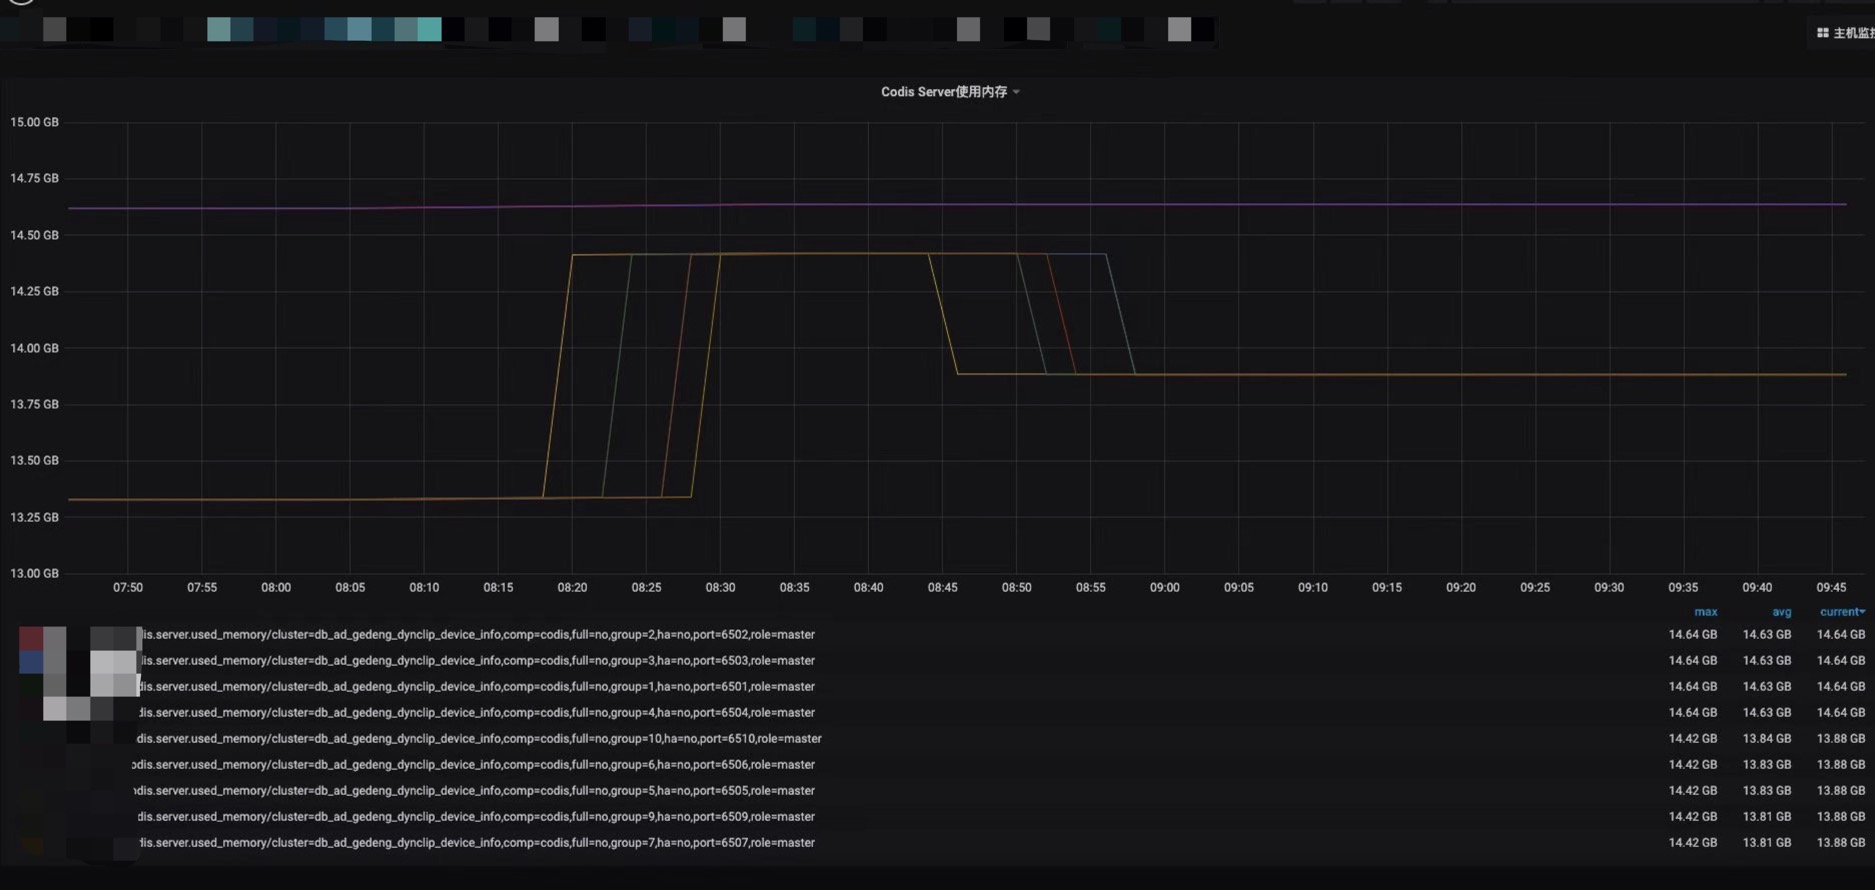Toggle series group=1 port=6501 in legend
The height and width of the screenshot is (890, 1875).
click(476, 687)
